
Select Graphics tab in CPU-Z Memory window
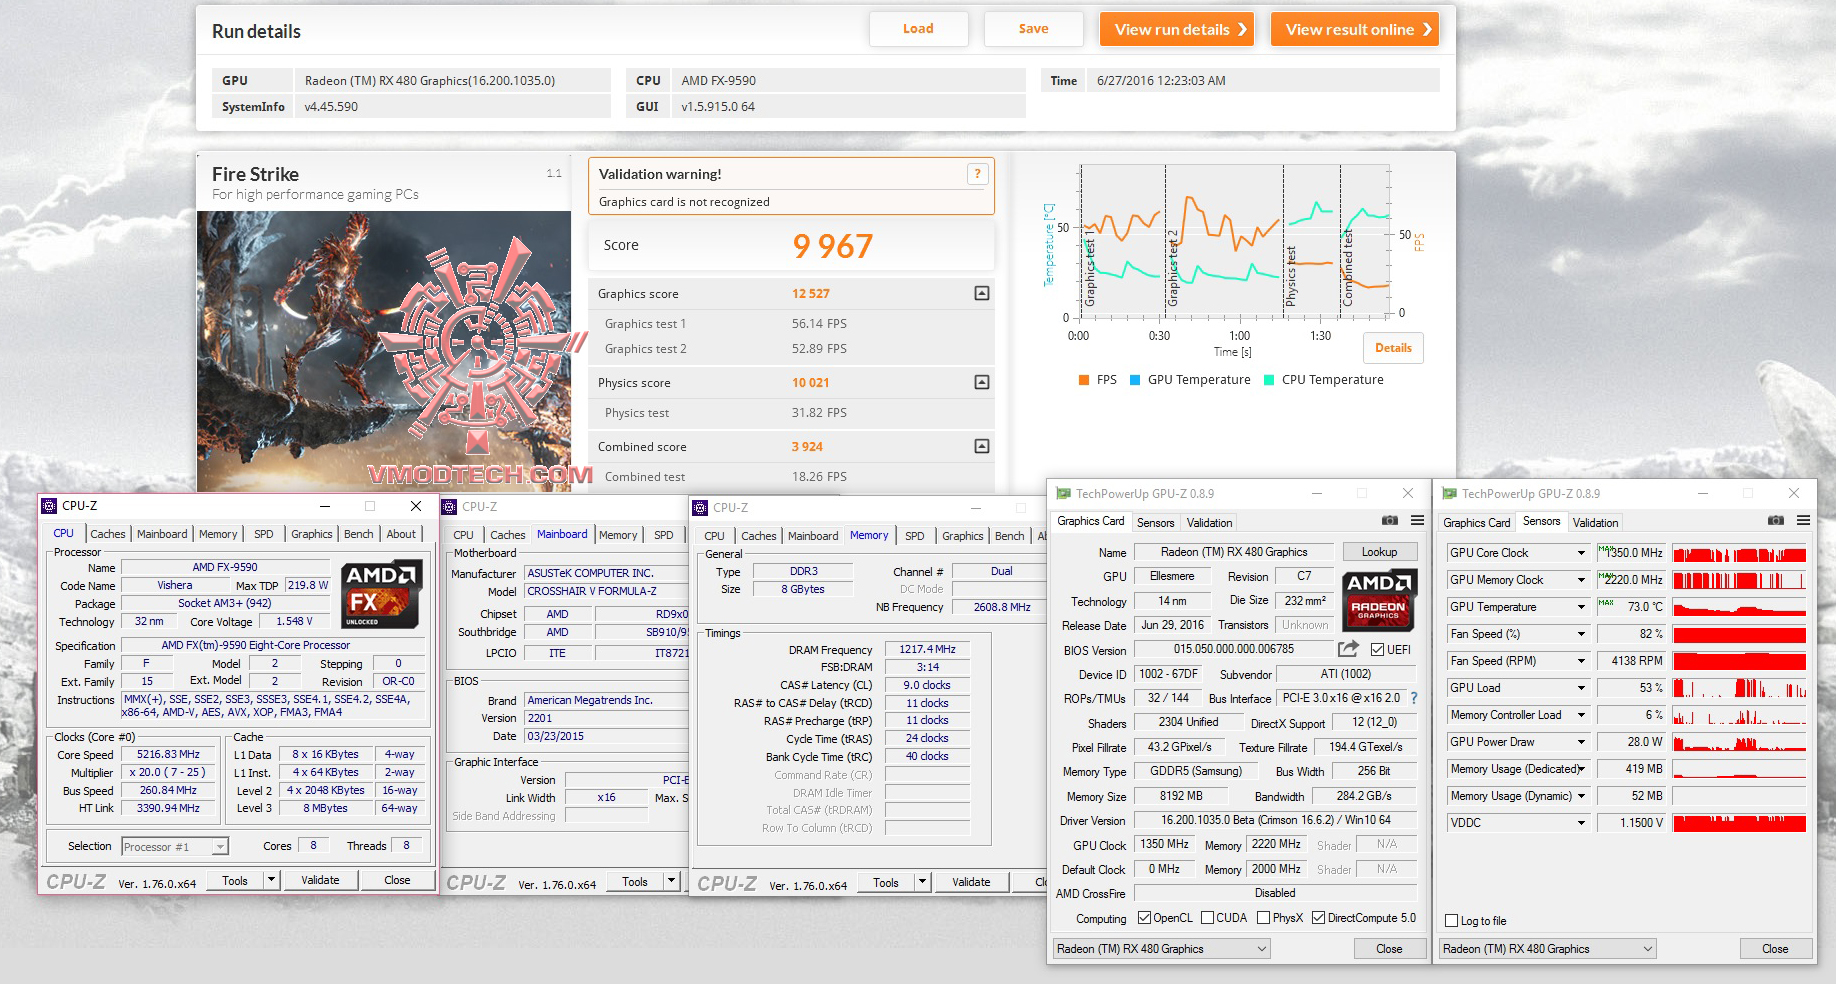tap(962, 536)
